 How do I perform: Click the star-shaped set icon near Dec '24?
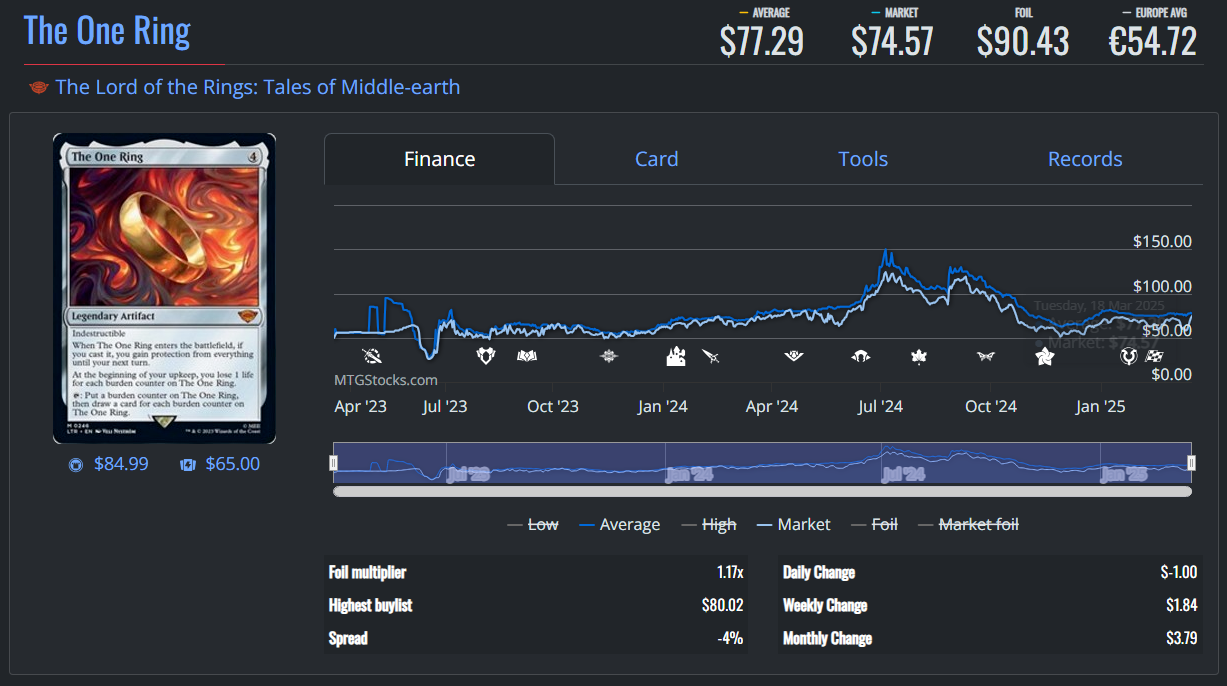[x=1044, y=355]
